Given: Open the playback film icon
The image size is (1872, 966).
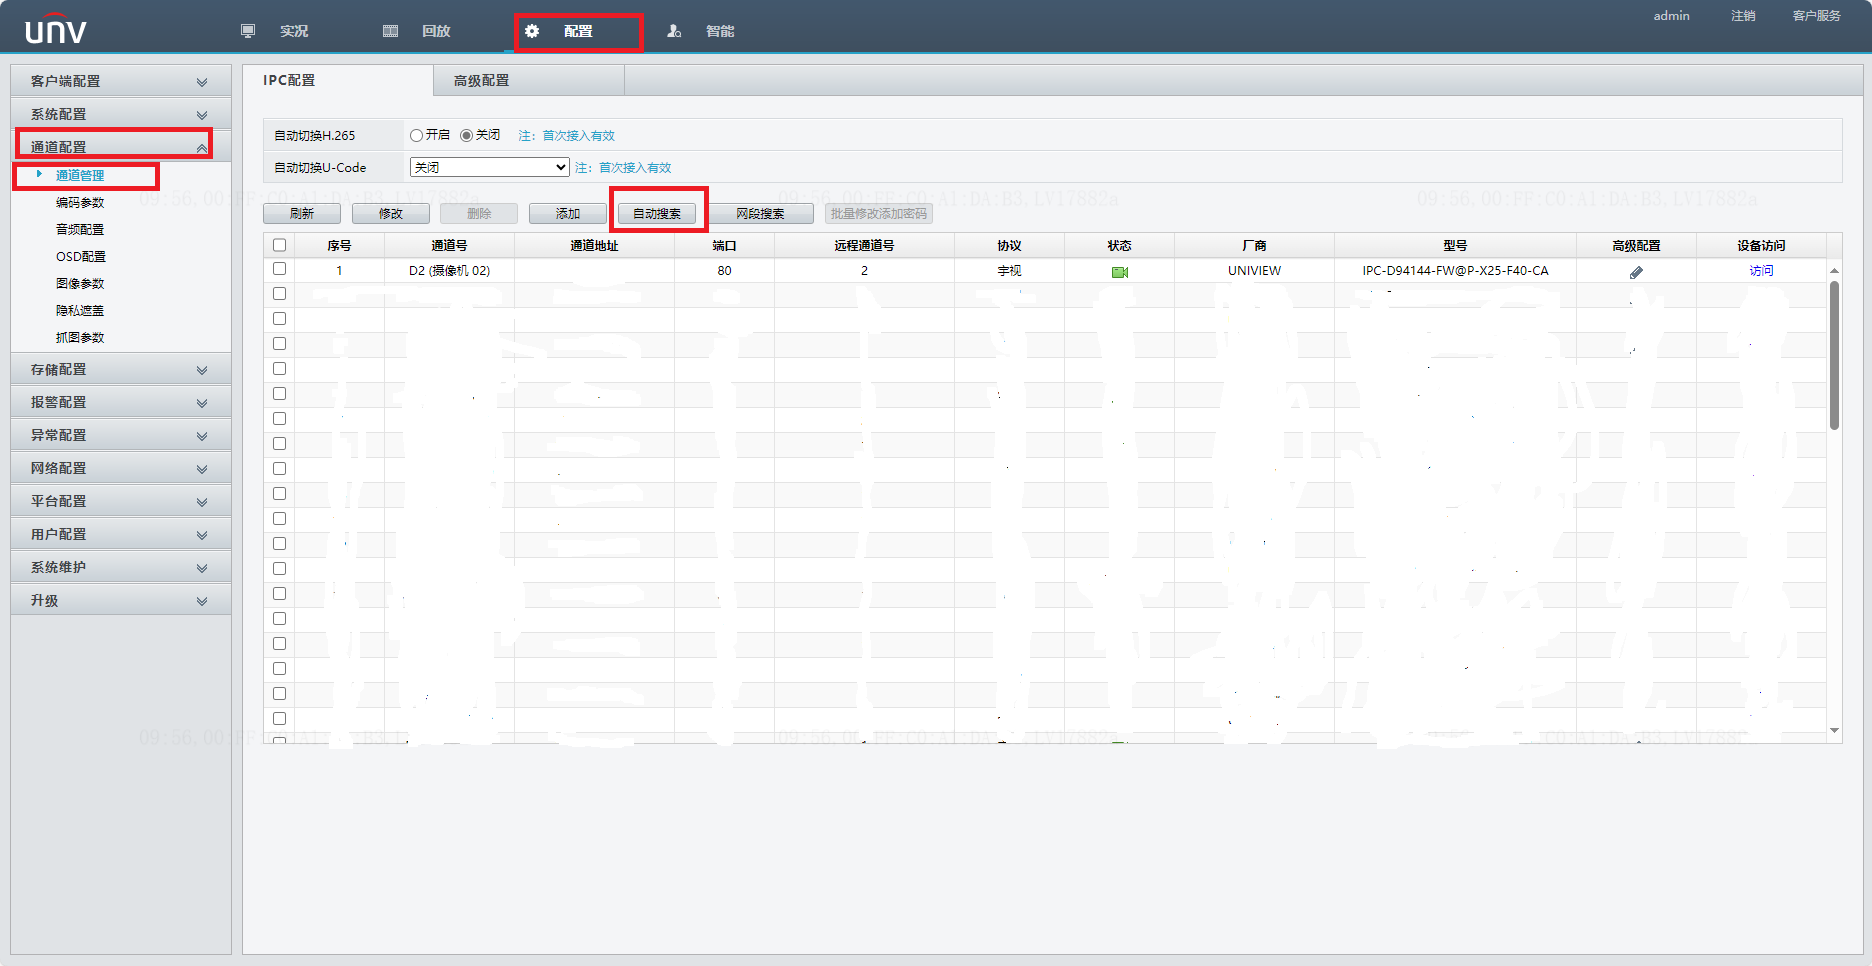Looking at the screenshot, I should [391, 31].
